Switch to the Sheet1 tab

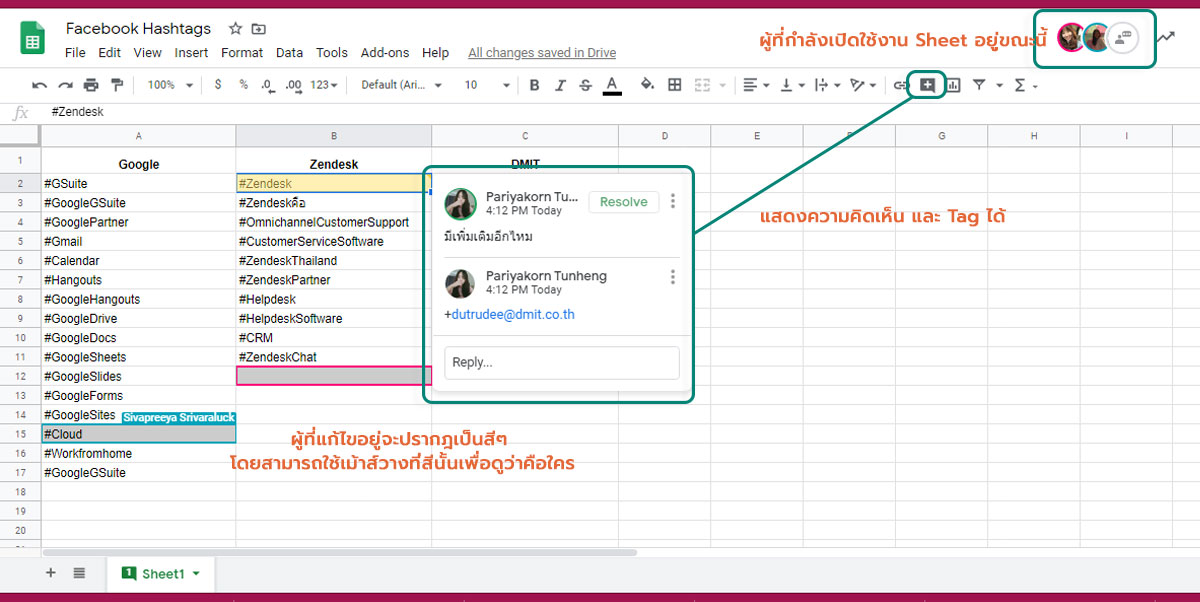pyautogui.click(x=162, y=574)
